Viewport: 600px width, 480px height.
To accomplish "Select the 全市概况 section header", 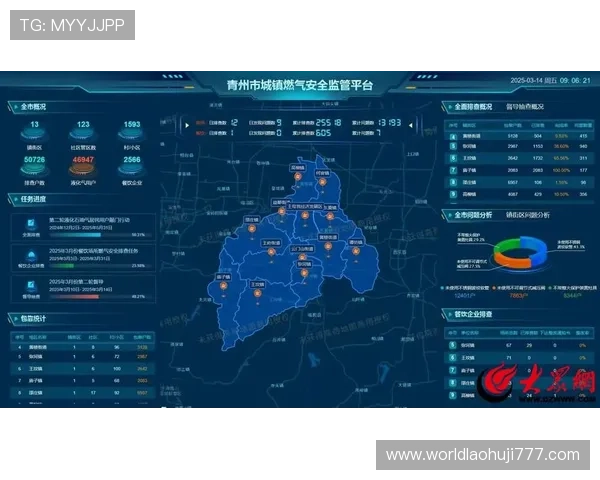I will point(33,107).
